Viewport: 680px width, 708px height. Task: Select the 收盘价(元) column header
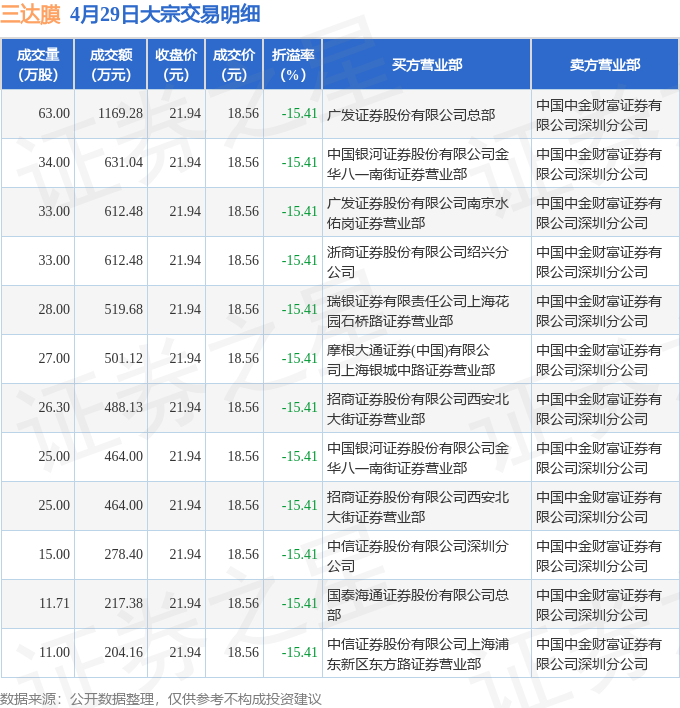176,65
